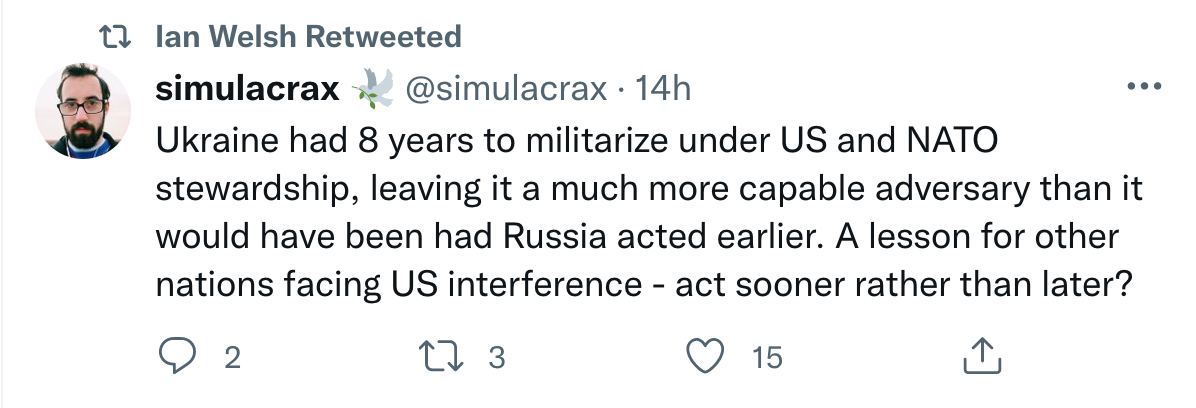Click the like count of 15
Screen dimensions: 1196x408
point(767,358)
